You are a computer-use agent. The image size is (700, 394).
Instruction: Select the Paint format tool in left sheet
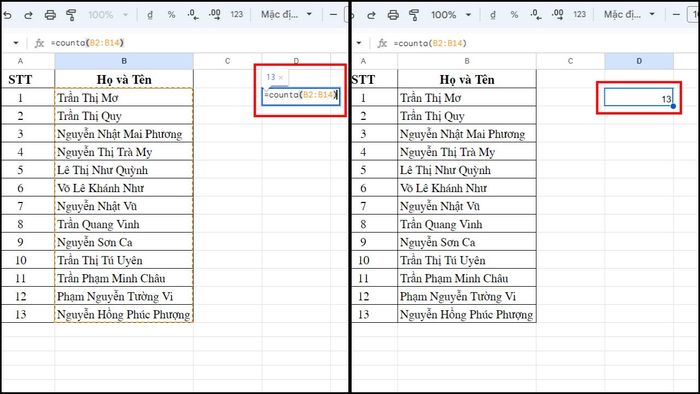[71, 15]
